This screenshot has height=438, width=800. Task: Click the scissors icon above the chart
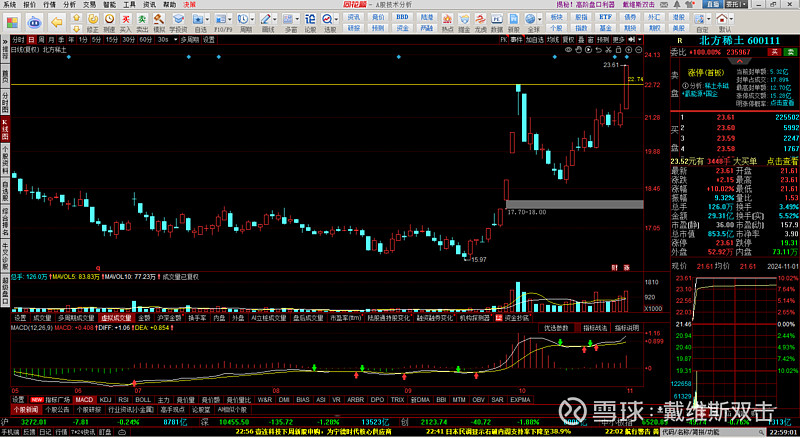pyautogui.click(x=608, y=50)
